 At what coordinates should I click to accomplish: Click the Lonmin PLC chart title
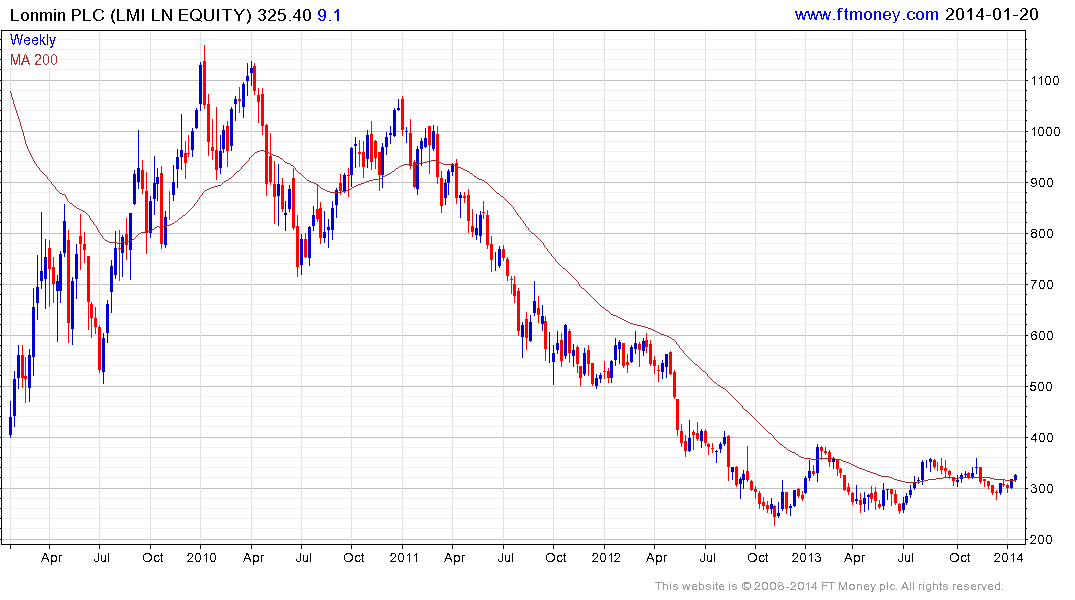pyautogui.click(x=131, y=15)
